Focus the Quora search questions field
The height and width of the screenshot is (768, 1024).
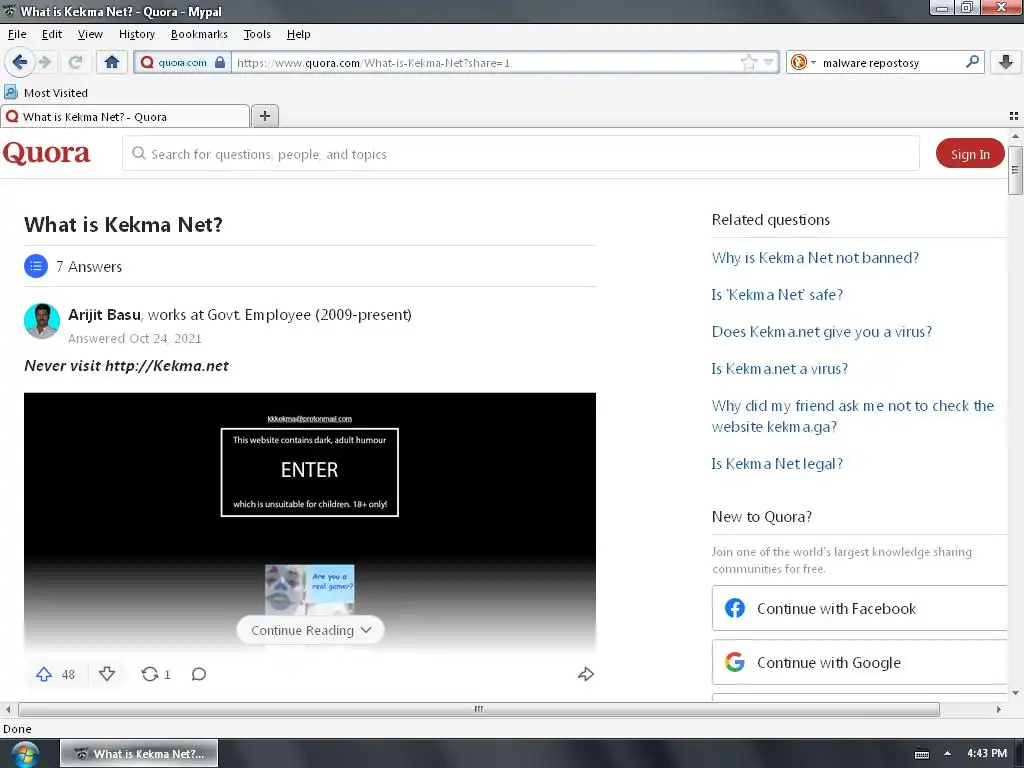(520, 153)
